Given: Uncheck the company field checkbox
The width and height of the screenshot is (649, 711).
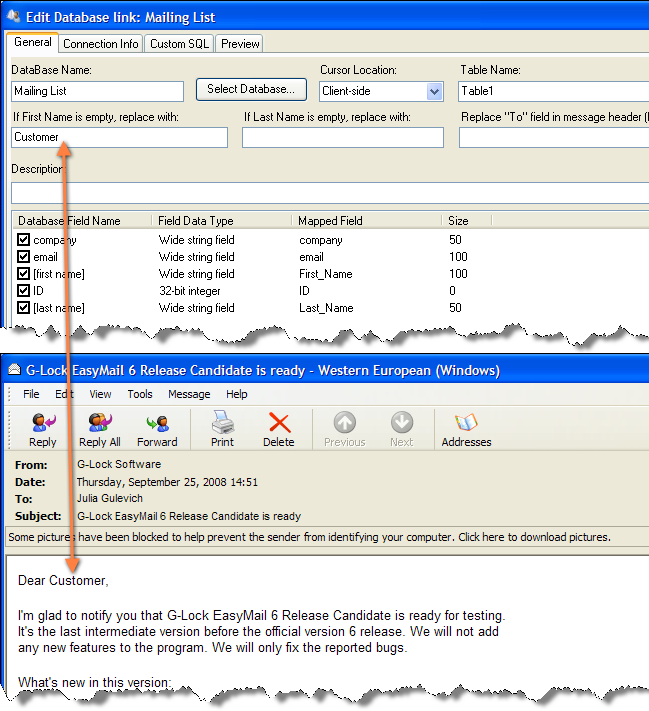Looking at the screenshot, I should click(x=24, y=239).
